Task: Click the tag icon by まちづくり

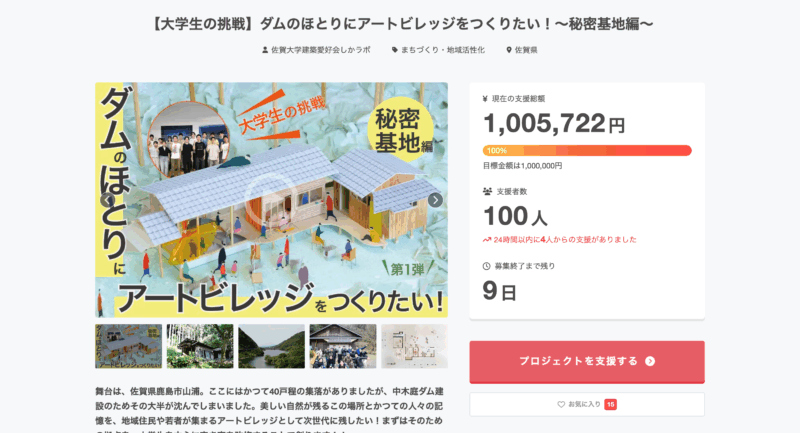Action: click(x=395, y=49)
